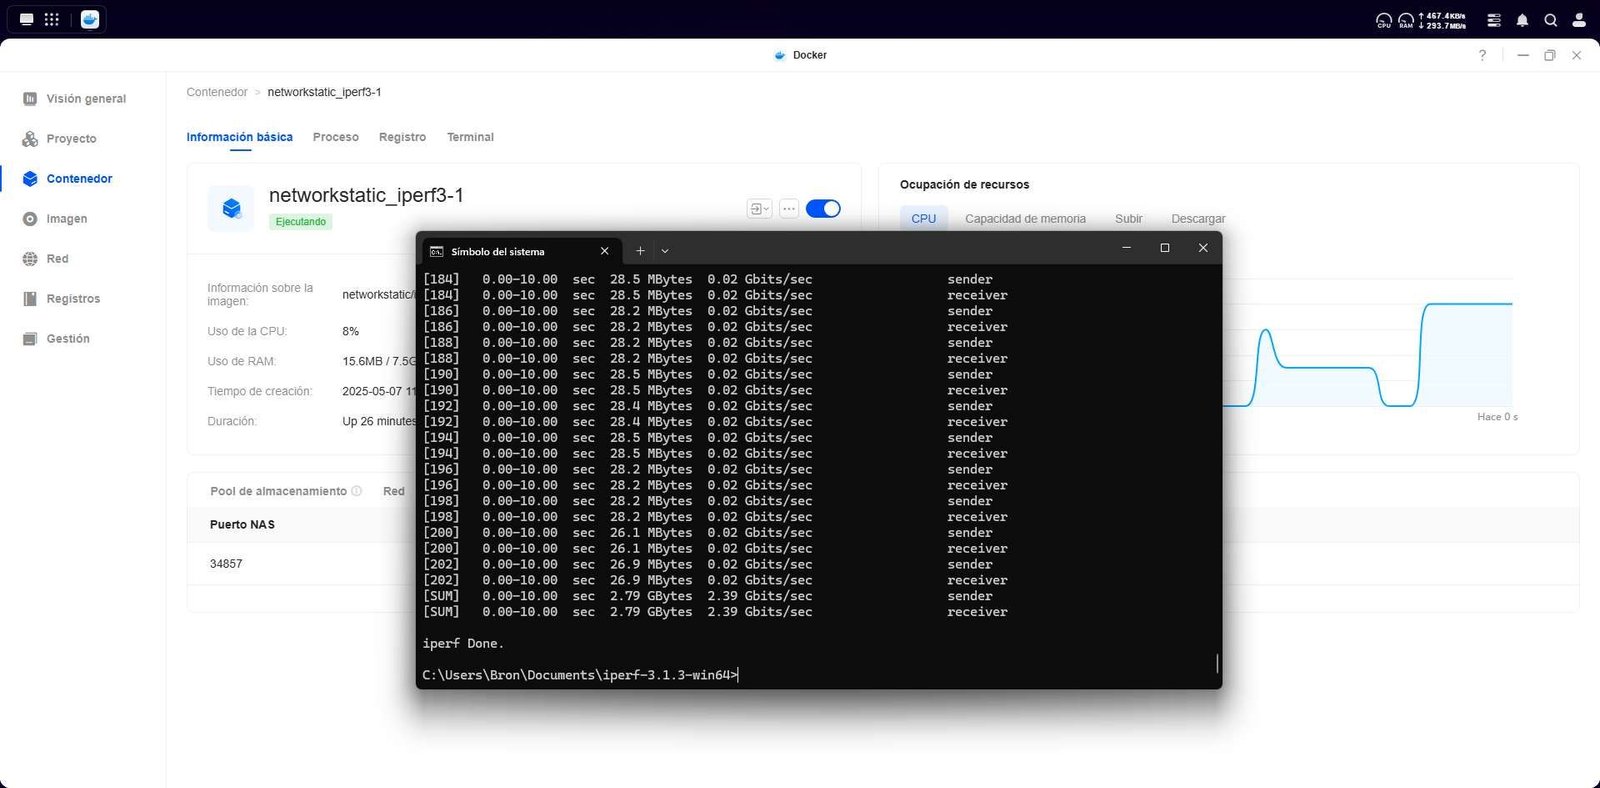
Task: Open Registros in the sidebar
Action: 73,299
